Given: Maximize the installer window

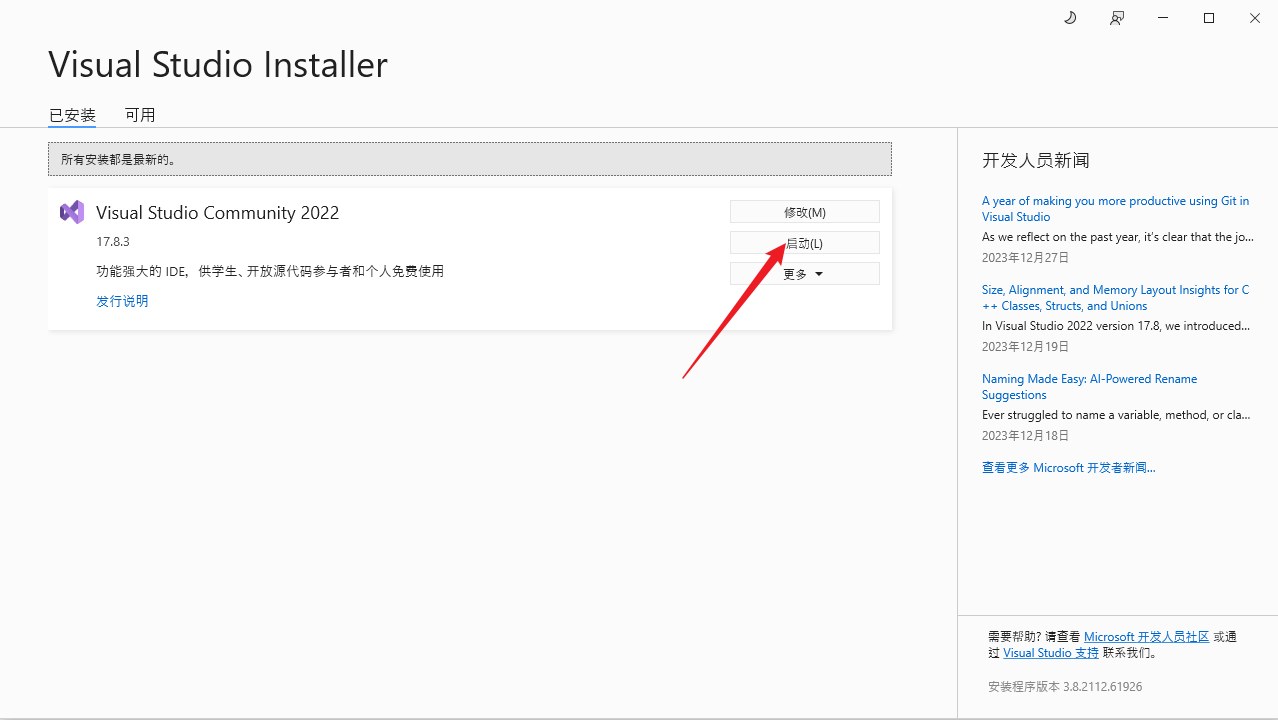Looking at the screenshot, I should [1209, 18].
